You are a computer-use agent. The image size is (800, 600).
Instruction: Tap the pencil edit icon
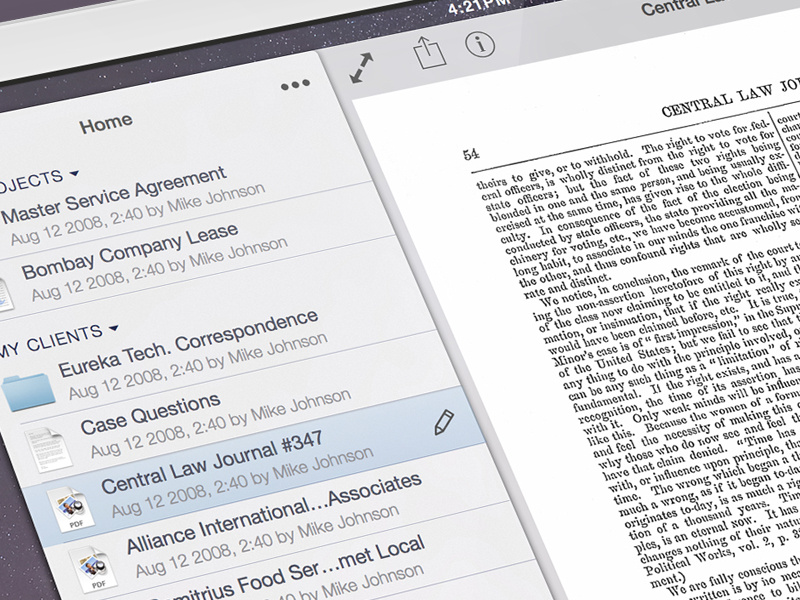click(x=444, y=422)
